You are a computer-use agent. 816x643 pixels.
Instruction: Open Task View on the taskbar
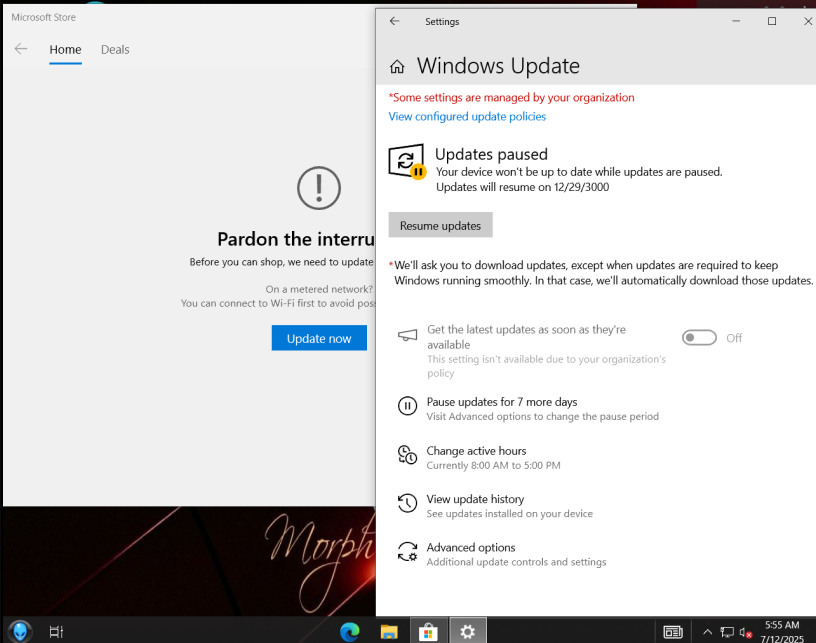click(x=56, y=632)
